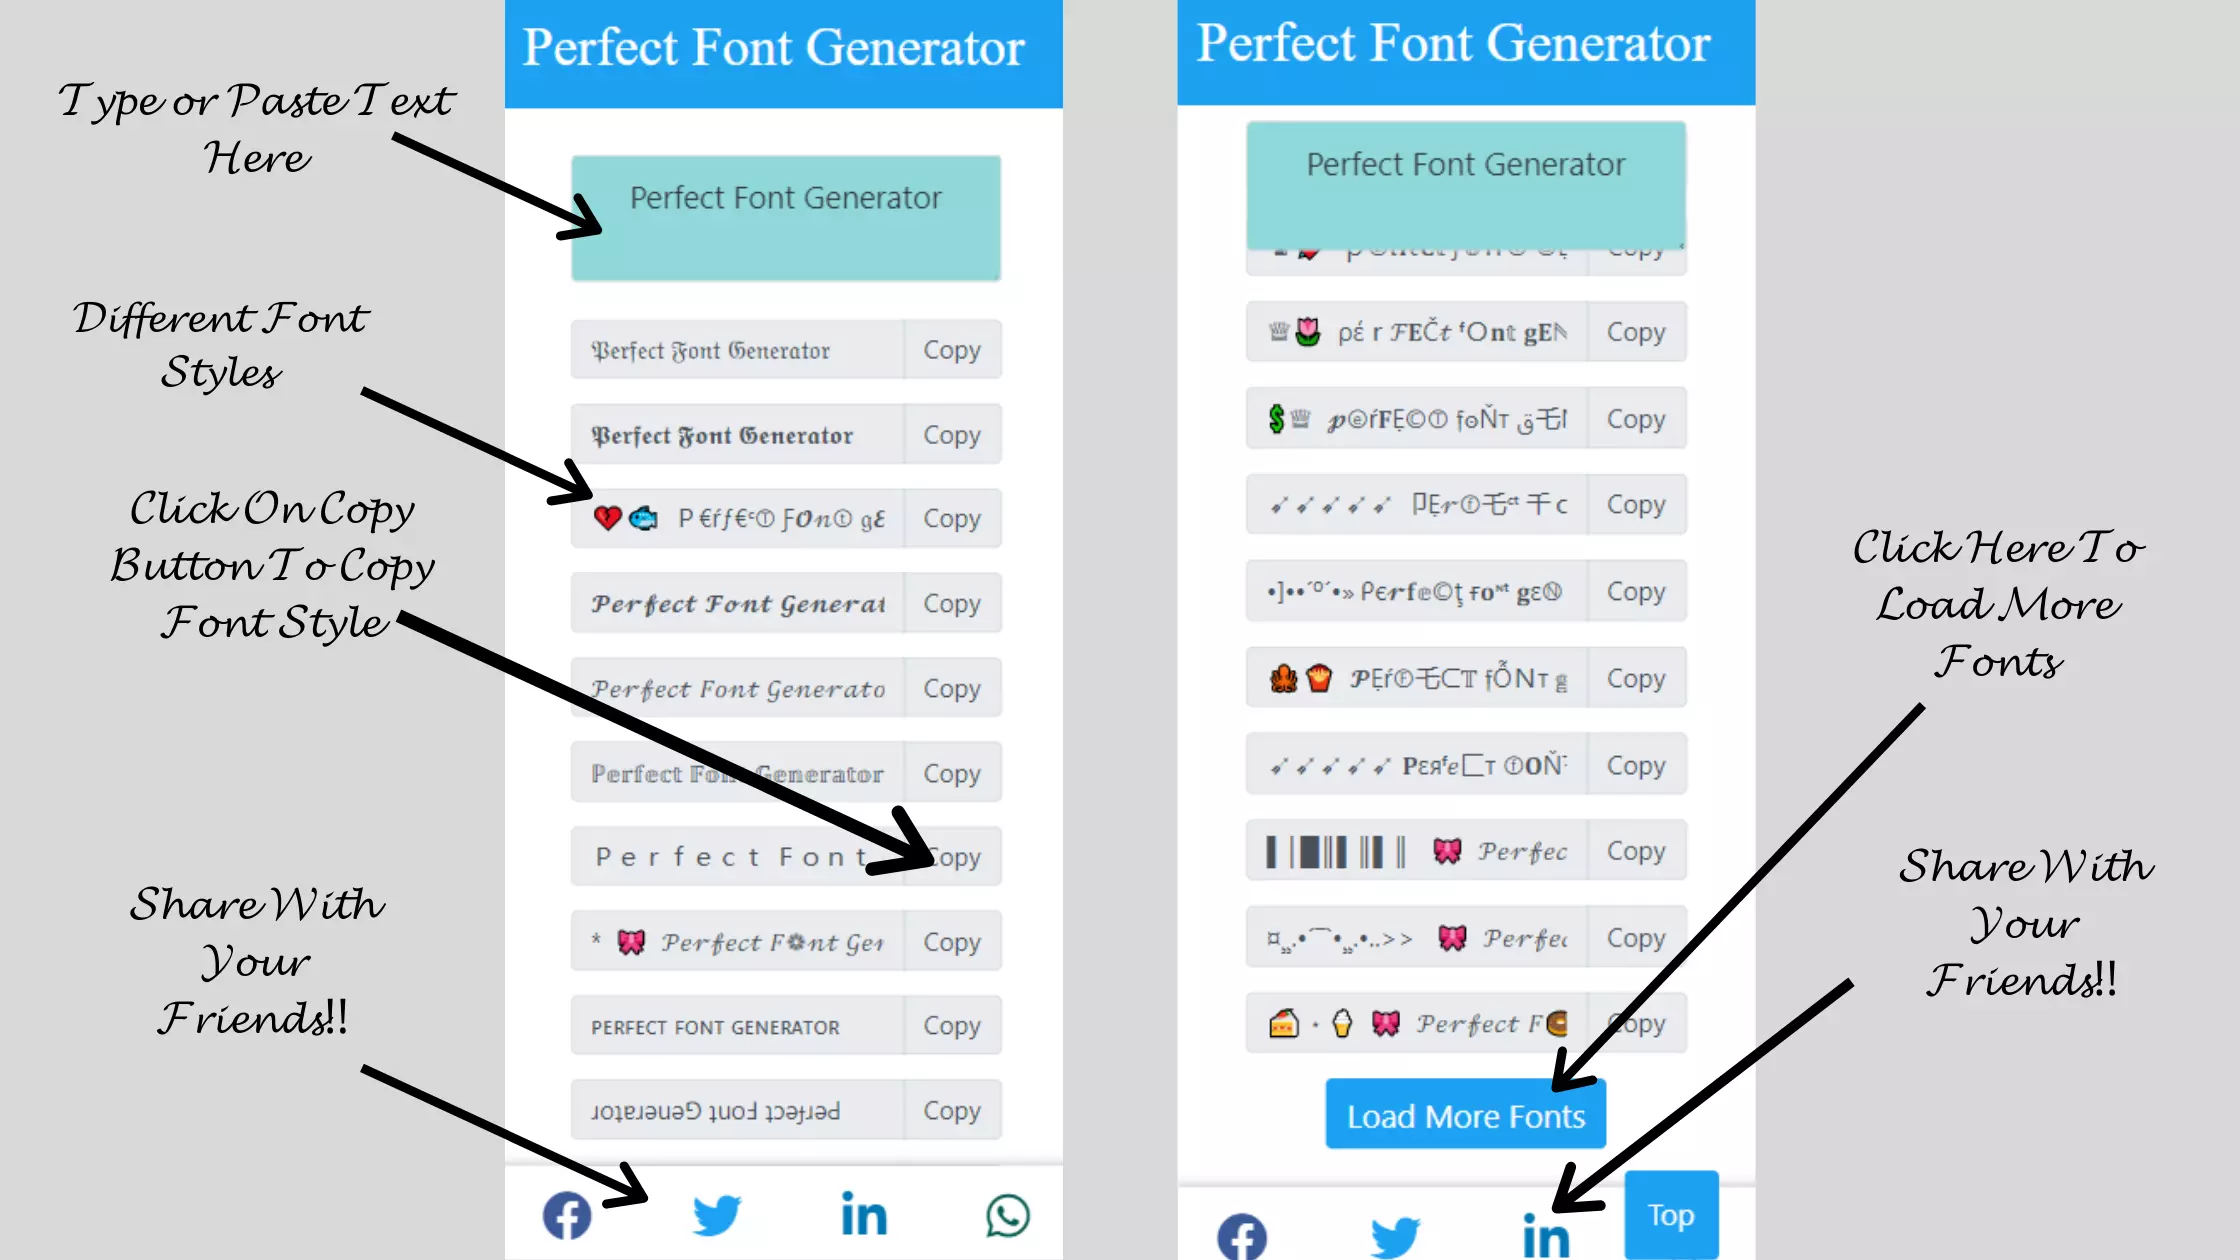Click the Twitter share icon
This screenshot has width=2240, height=1260.
click(x=712, y=1214)
